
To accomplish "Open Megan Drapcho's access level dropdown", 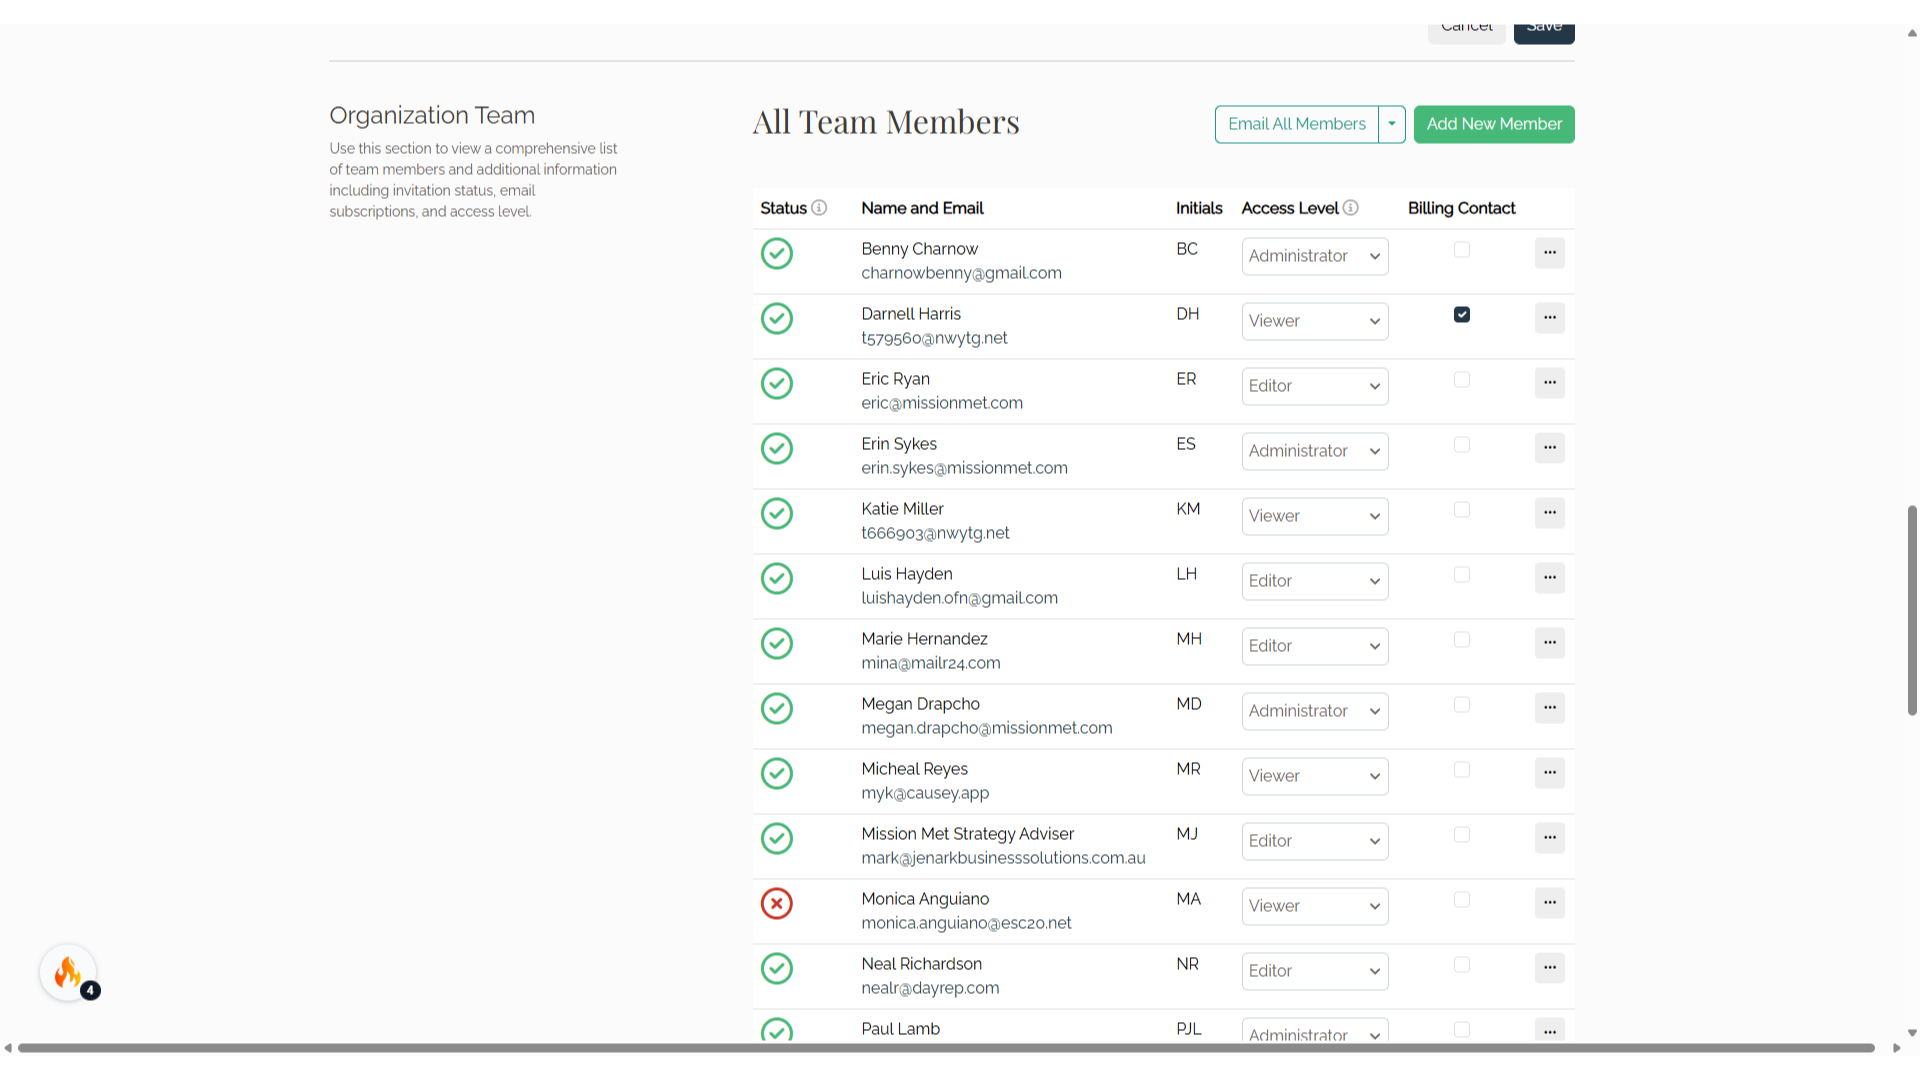I will 1315,711.
